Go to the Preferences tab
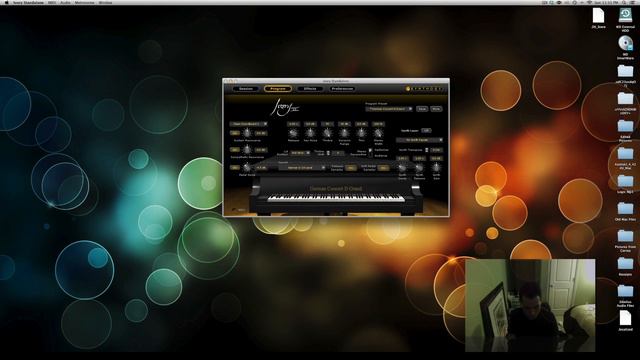 342,89
